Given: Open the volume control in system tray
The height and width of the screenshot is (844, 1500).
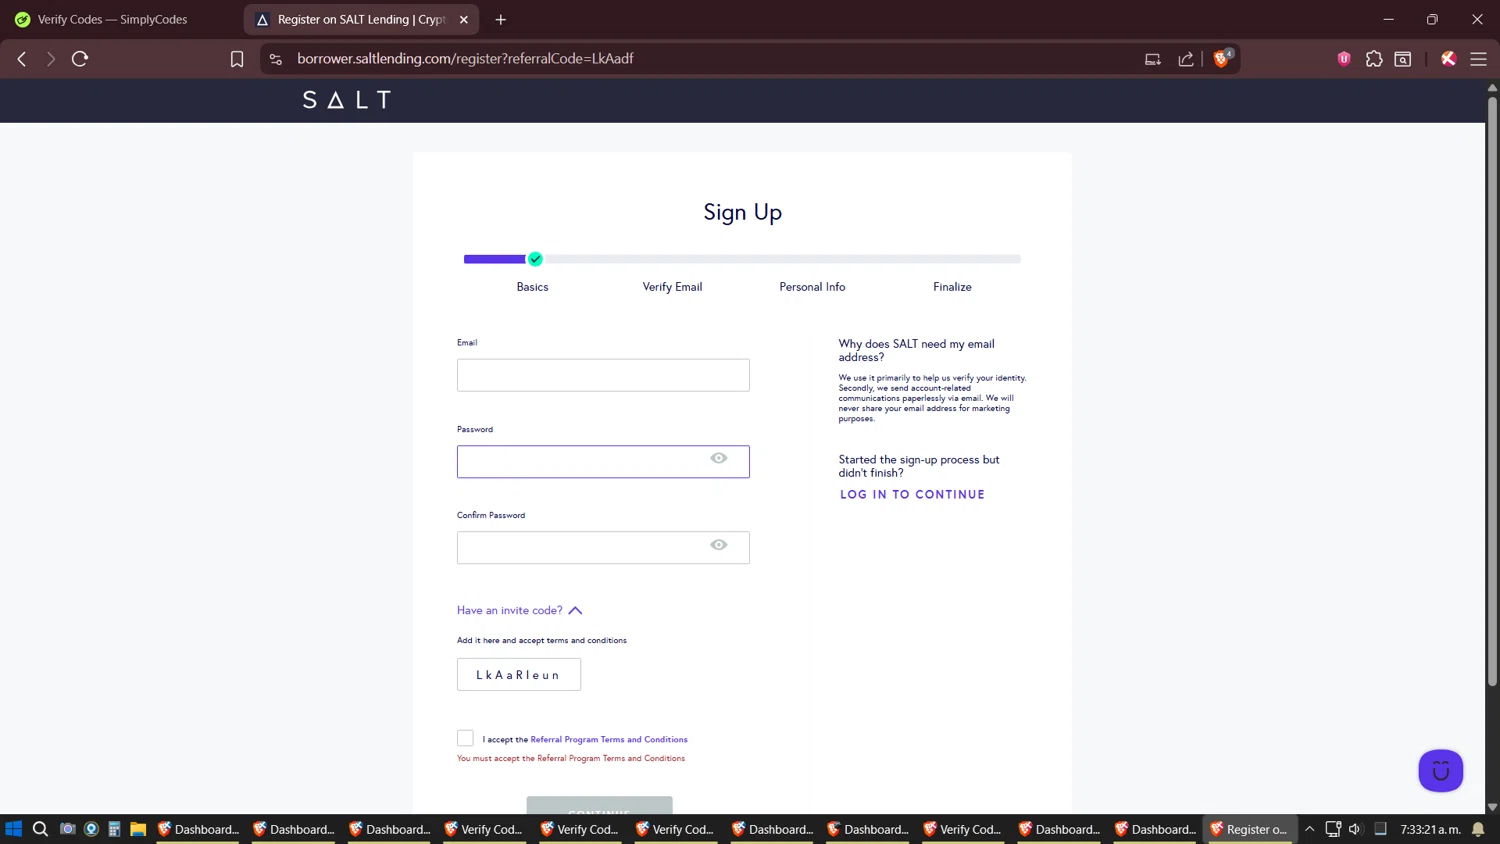Looking at the screenshot, I should click(1355, 829).
